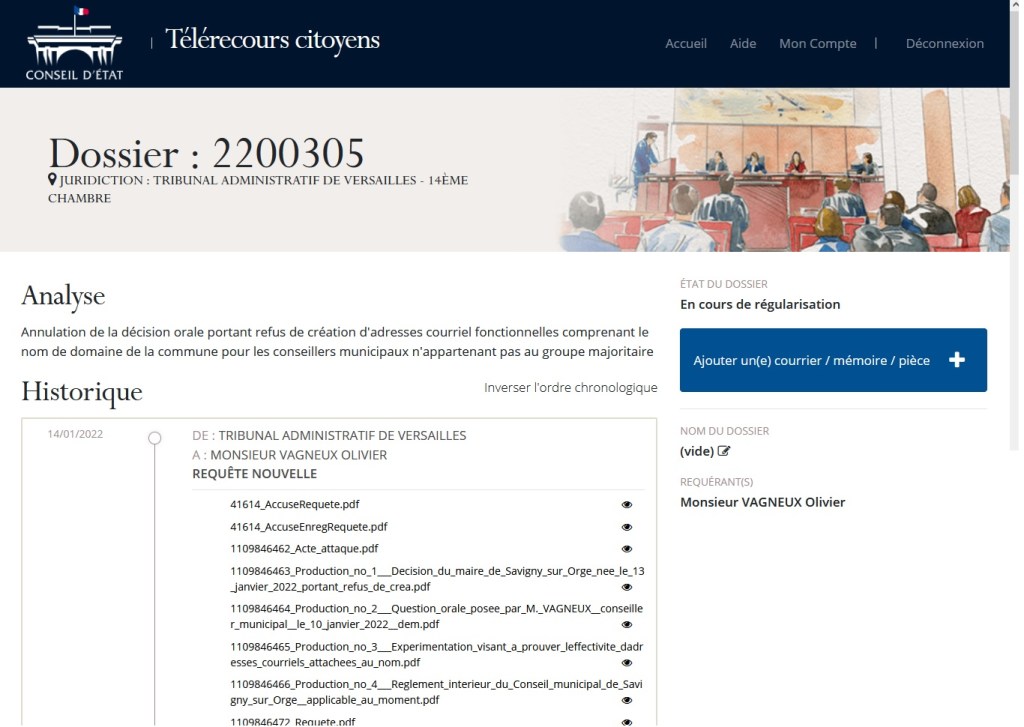Click the Télérecours citoyens site title
Screen dimensions: 1024x727
pos(272,41)
